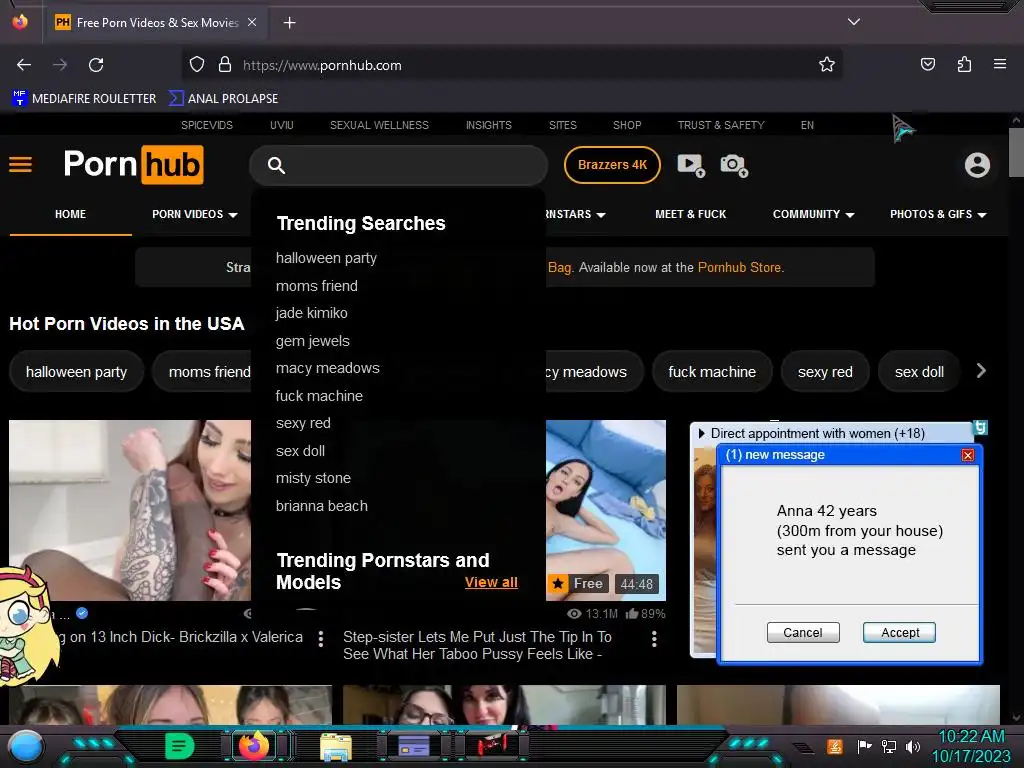Click the upload photo camera icon

tap(734, 165)
